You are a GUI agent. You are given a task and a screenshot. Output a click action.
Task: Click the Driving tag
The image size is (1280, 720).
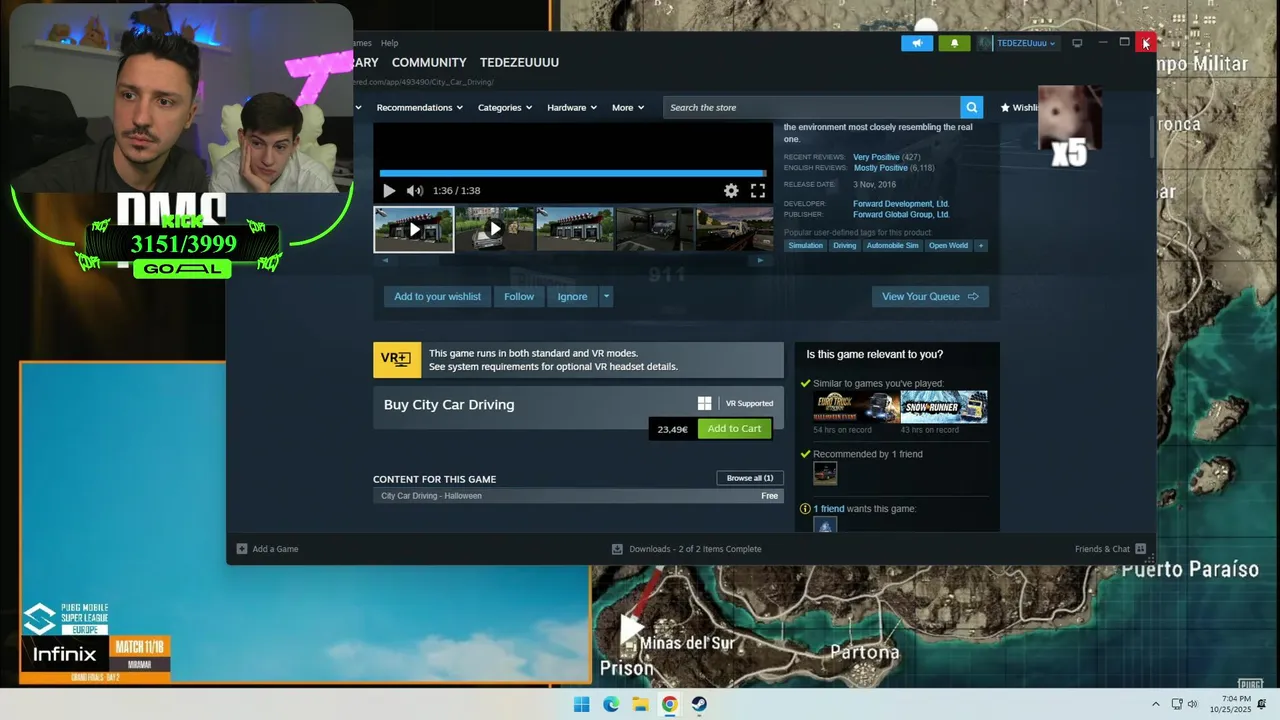point(845,245)
